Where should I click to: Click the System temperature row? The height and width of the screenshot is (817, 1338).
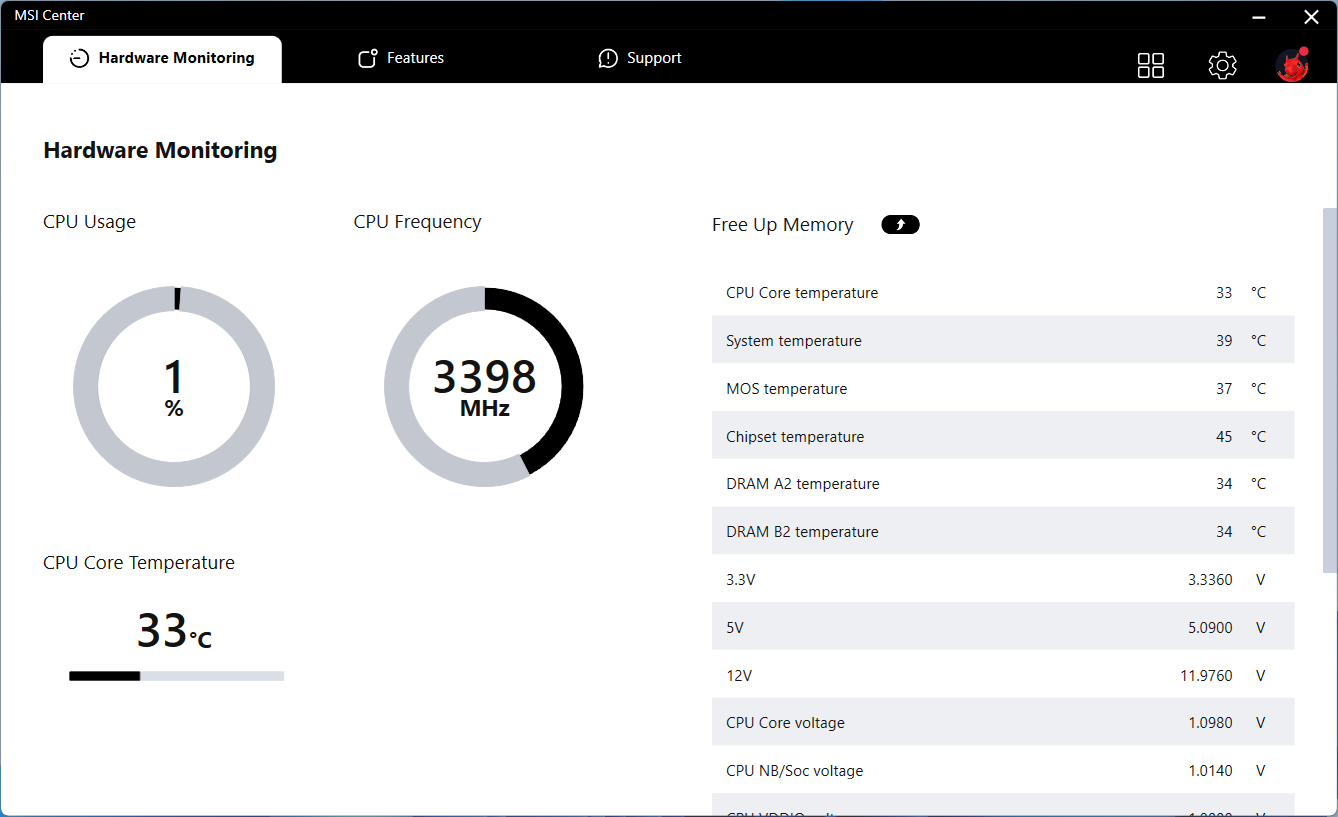1002,341
